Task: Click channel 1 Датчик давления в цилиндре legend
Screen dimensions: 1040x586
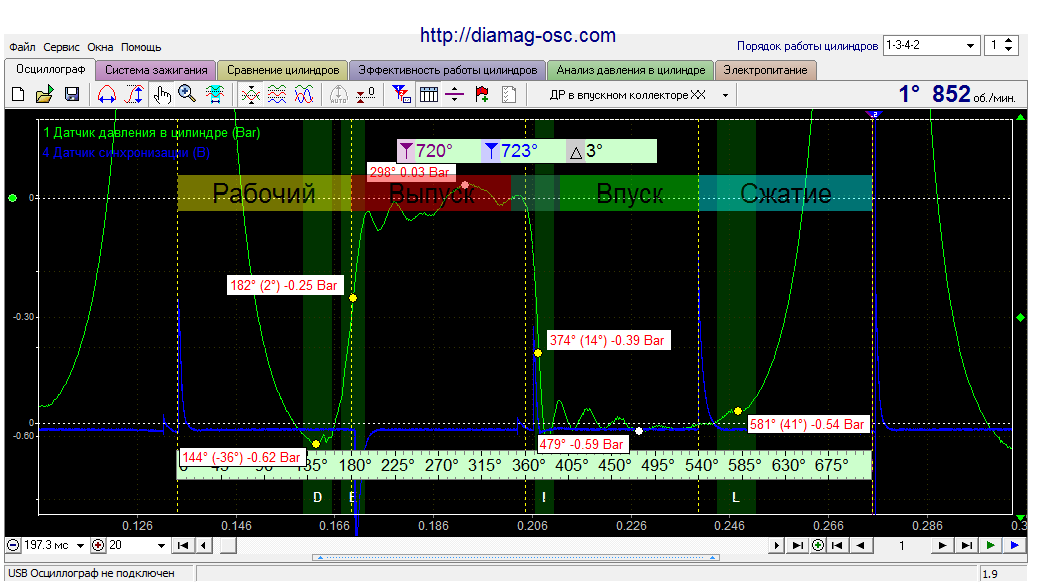Action: pos(151,133)
